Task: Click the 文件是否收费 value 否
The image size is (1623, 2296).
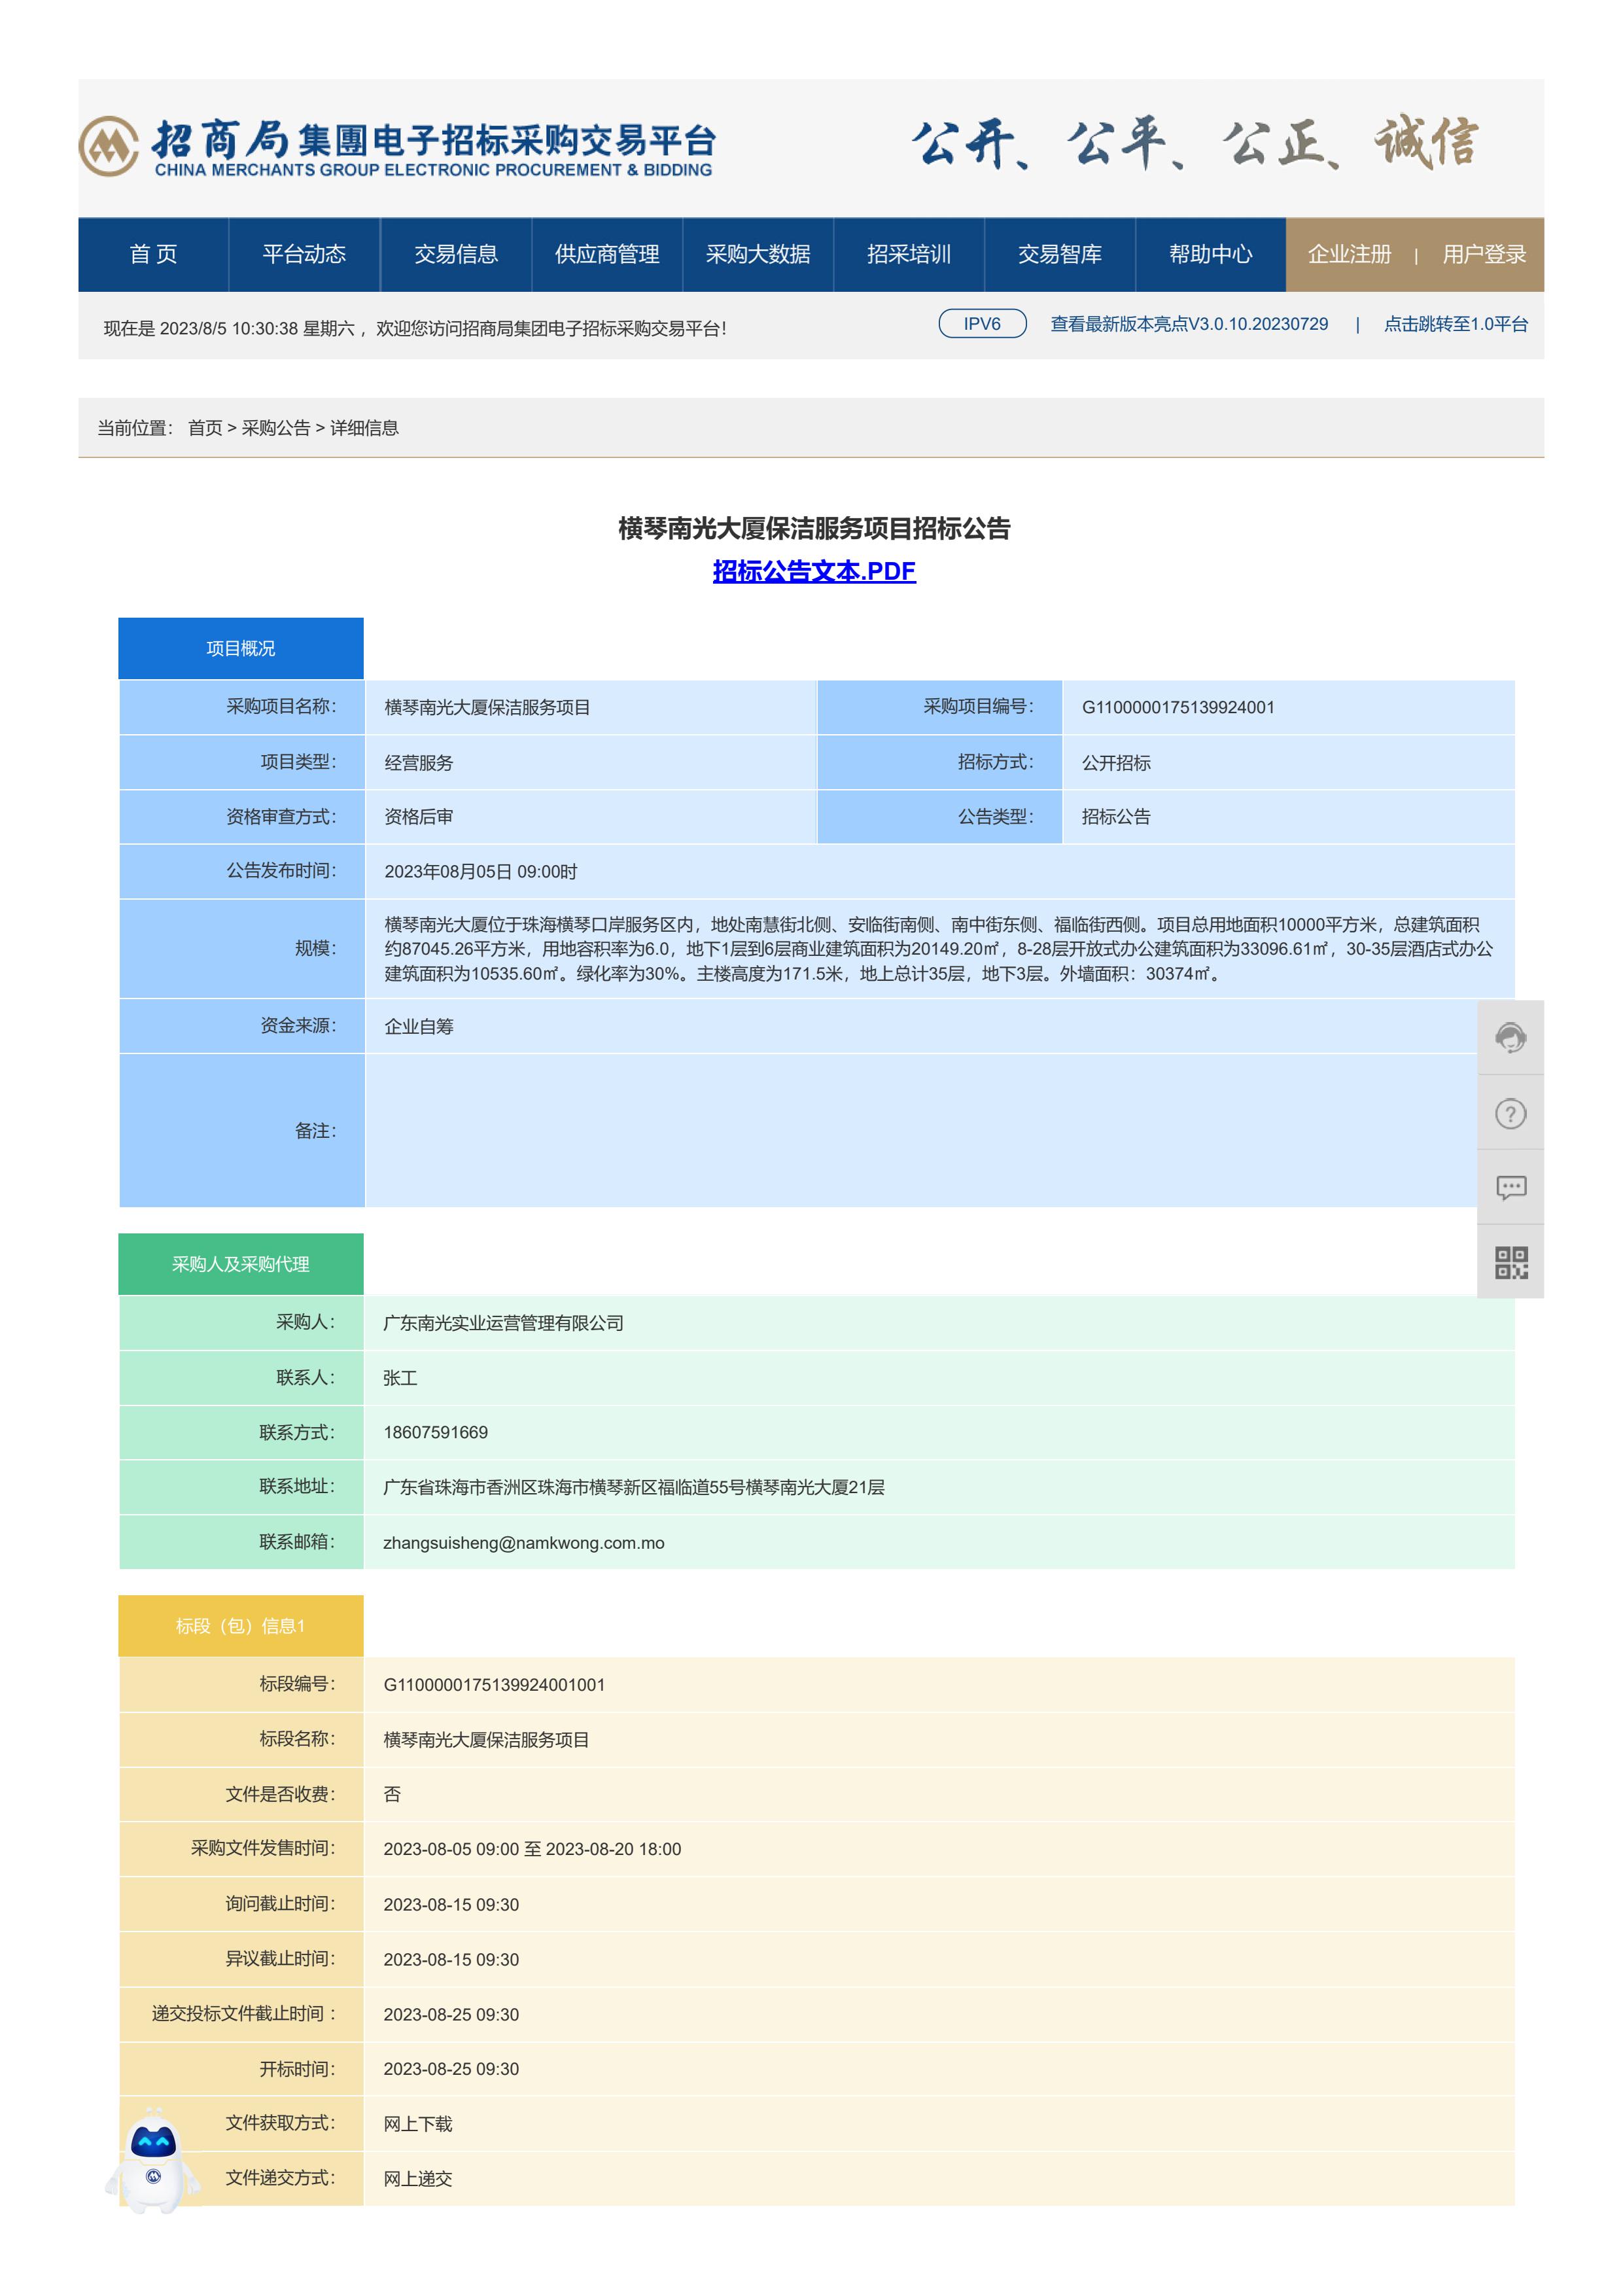Action: [392, 1794]
